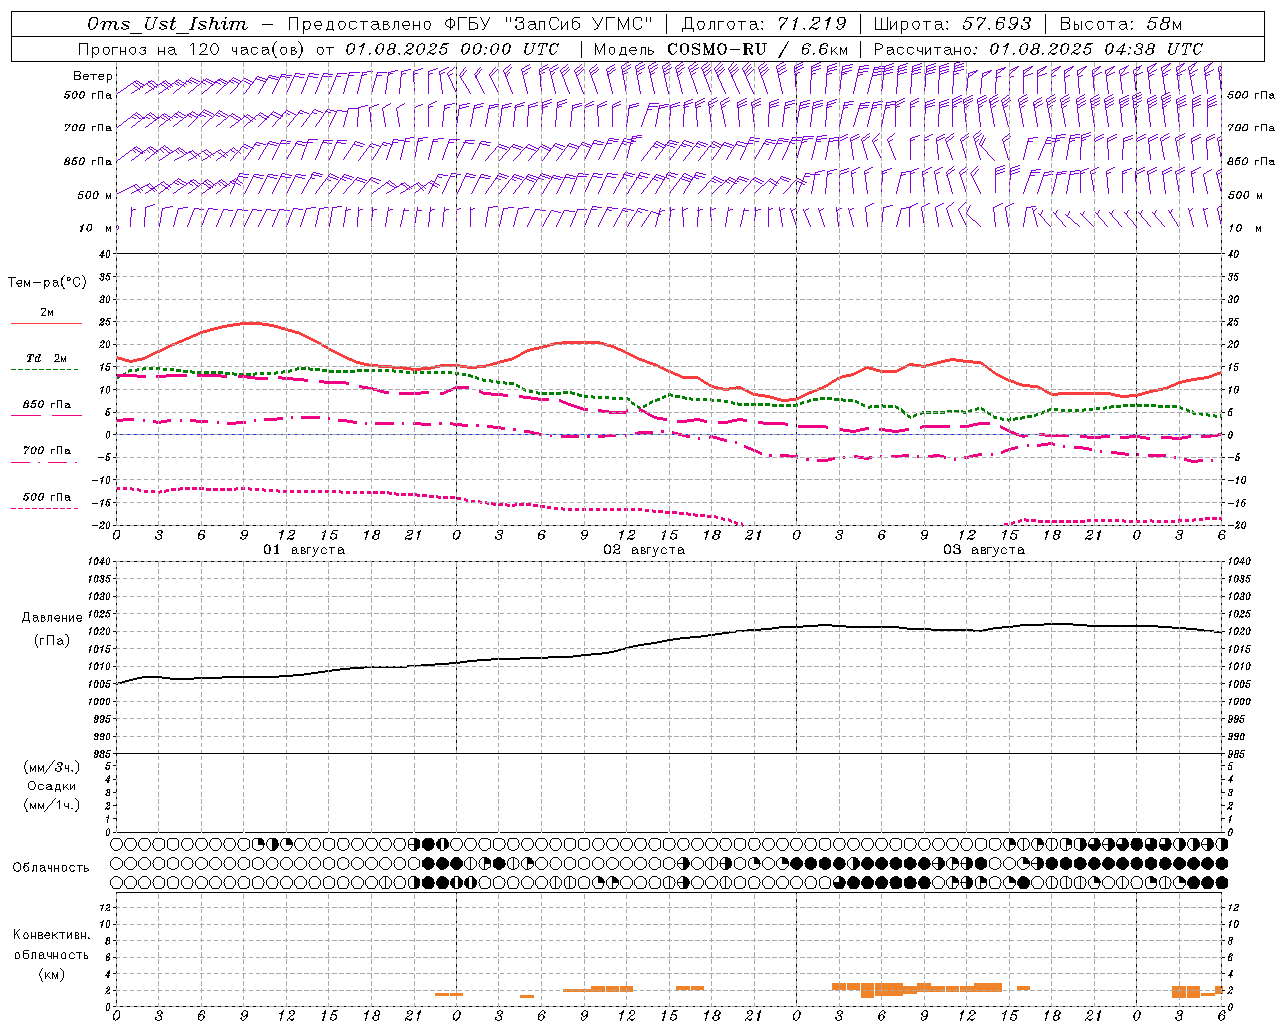Click the 700 гПа wind label at left

[88, 128]
